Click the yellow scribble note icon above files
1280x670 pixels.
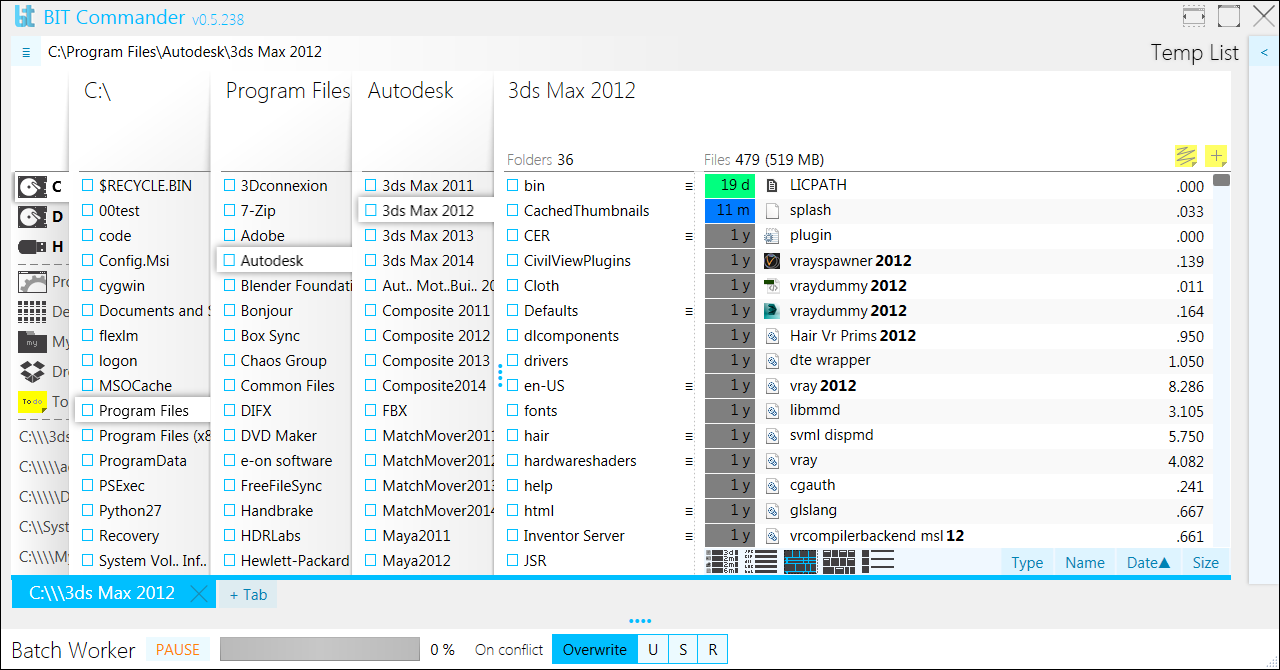1186,157
